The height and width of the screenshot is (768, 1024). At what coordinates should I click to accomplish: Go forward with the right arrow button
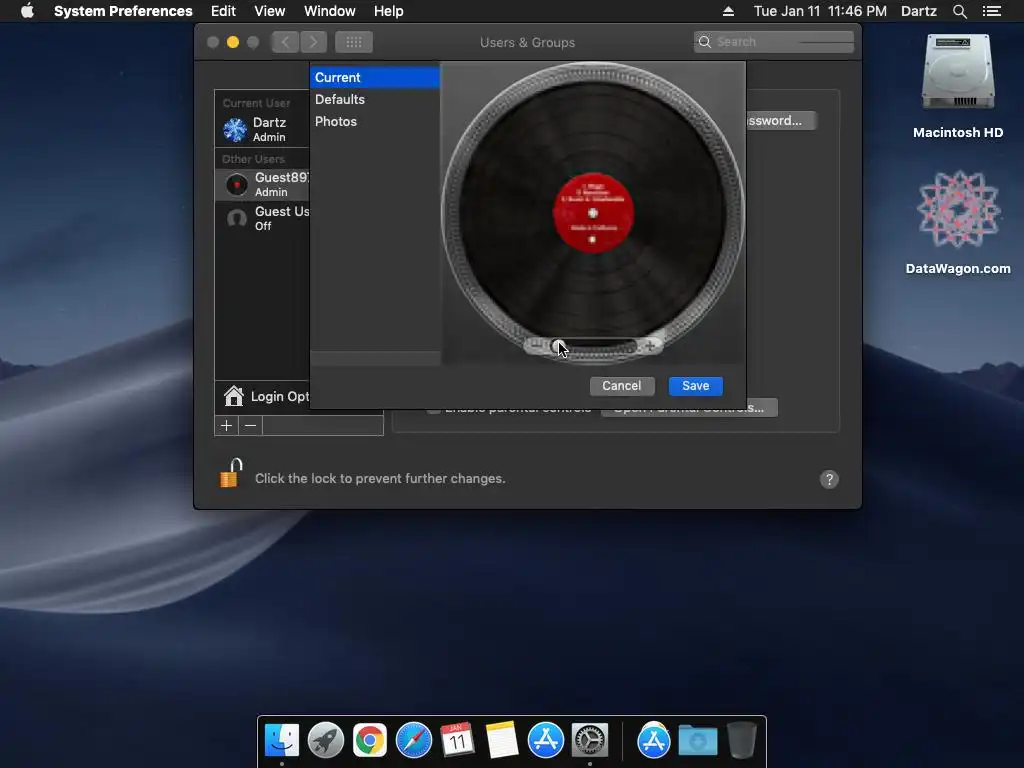[x=313, y=42]
